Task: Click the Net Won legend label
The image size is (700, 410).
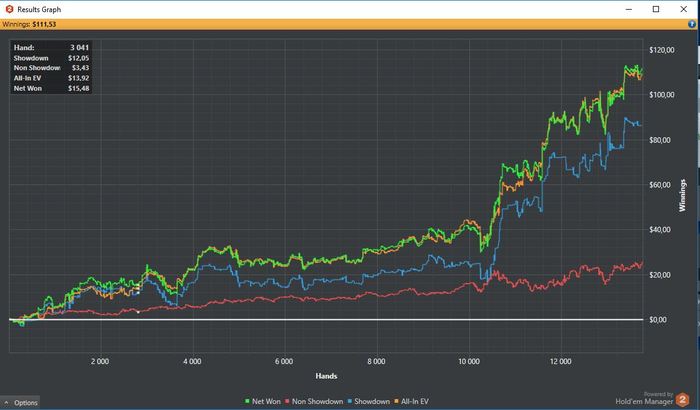Action: (266, 402)
